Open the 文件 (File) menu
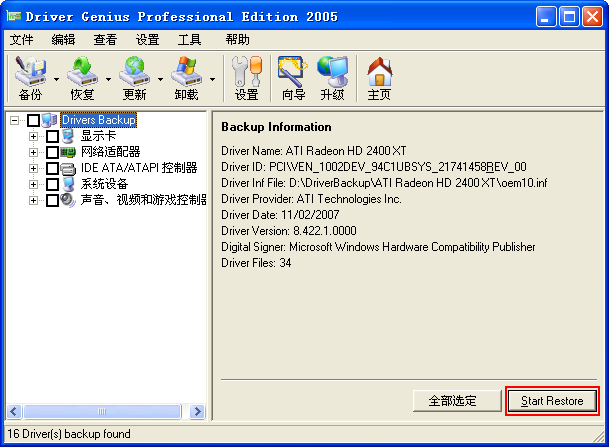Viewport: 609px width, 447px height. point(21,40)
